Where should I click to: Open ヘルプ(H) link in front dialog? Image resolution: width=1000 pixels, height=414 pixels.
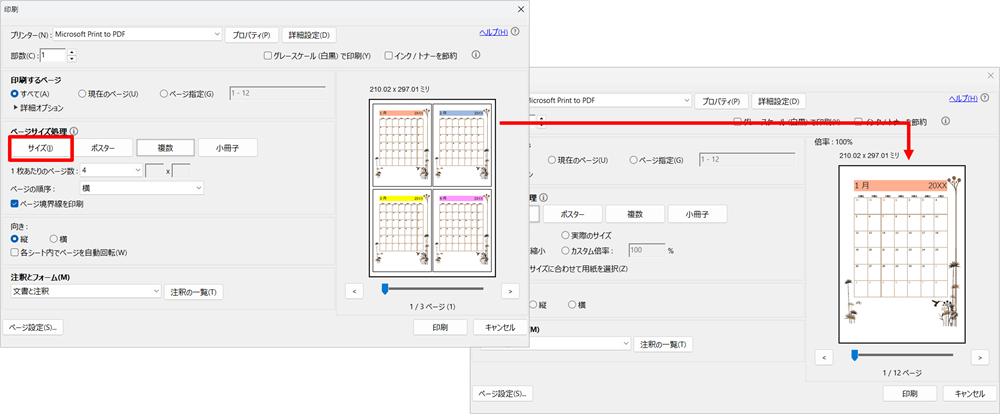[494, 32]
